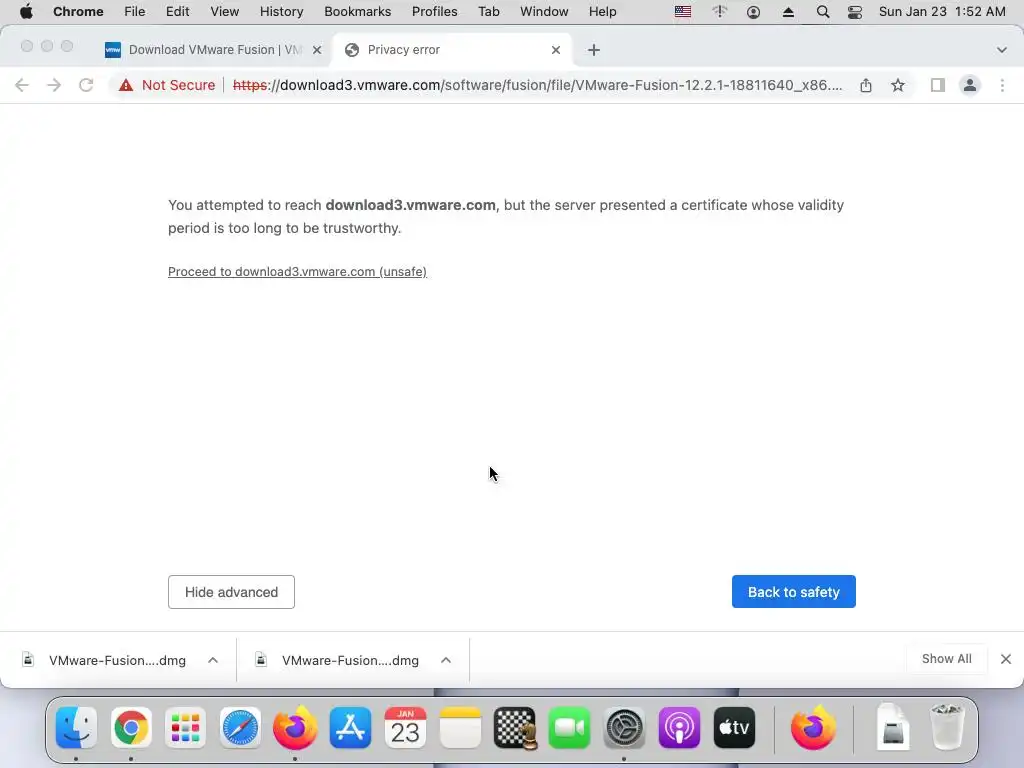Image resolution: width=1024 pixels, height=768 pixels.
Task: Open the File menu
Action: click(x=135, y=12)
